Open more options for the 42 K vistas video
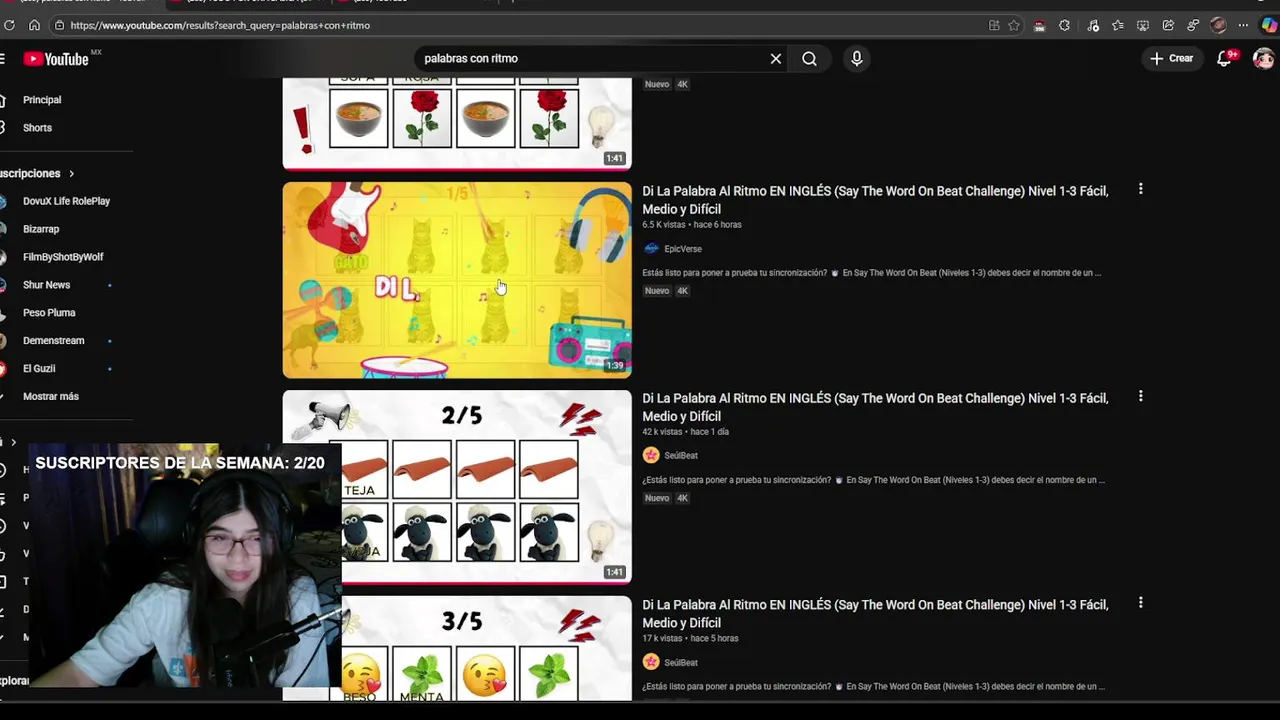Viewport: 1280px width, 720px height. click(1140, 396)
